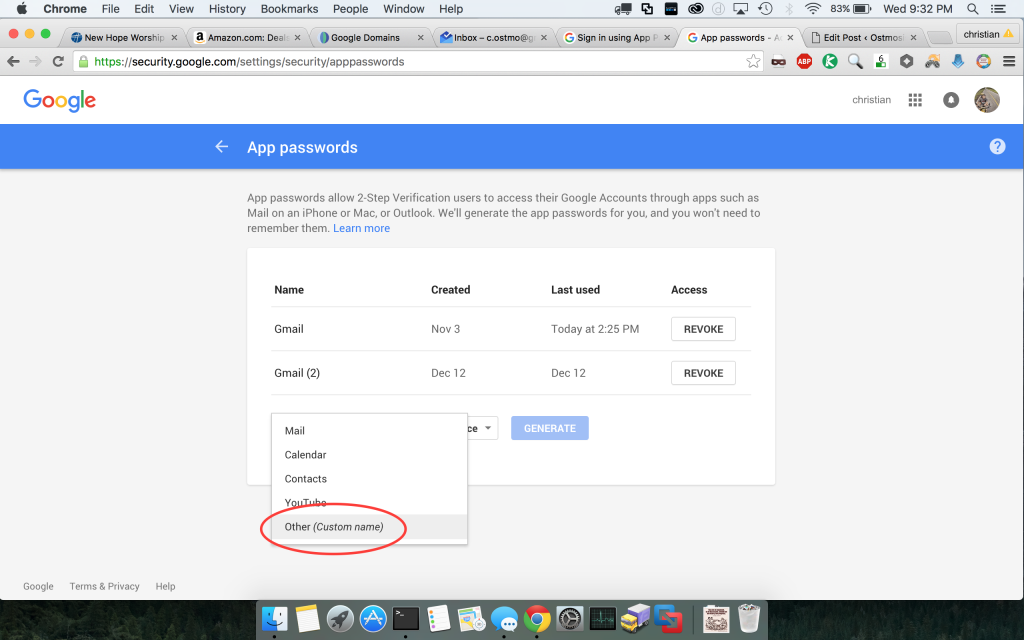This screenshot has height=640, width=1024.
Task: Choose Calendar from the app list
Action: pyautogui.click(x=369, y=455)
